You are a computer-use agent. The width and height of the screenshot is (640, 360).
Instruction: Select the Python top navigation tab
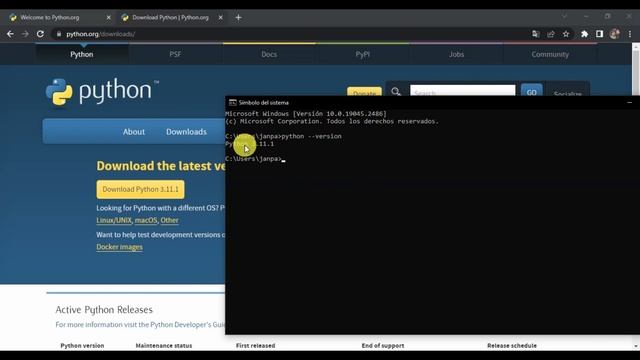(x=82, y=54)
